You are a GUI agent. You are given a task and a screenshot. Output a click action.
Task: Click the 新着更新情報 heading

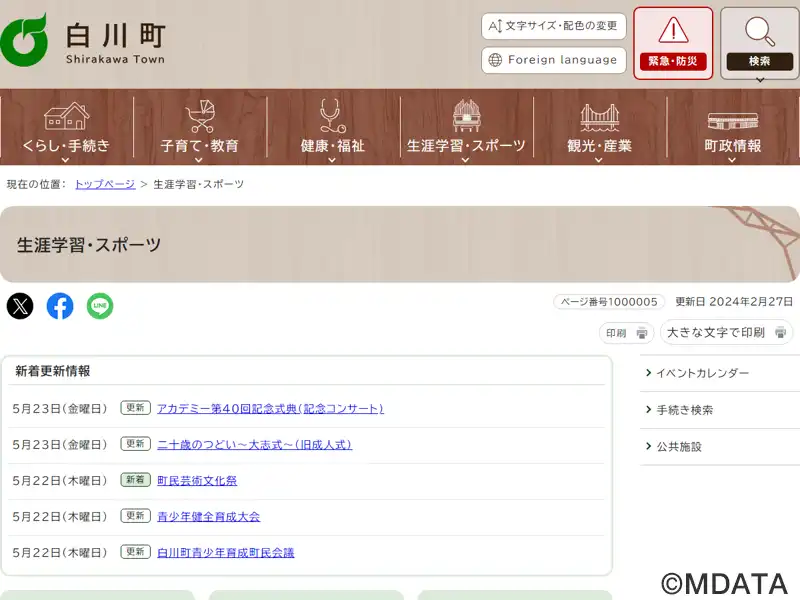tap(53, 371)
